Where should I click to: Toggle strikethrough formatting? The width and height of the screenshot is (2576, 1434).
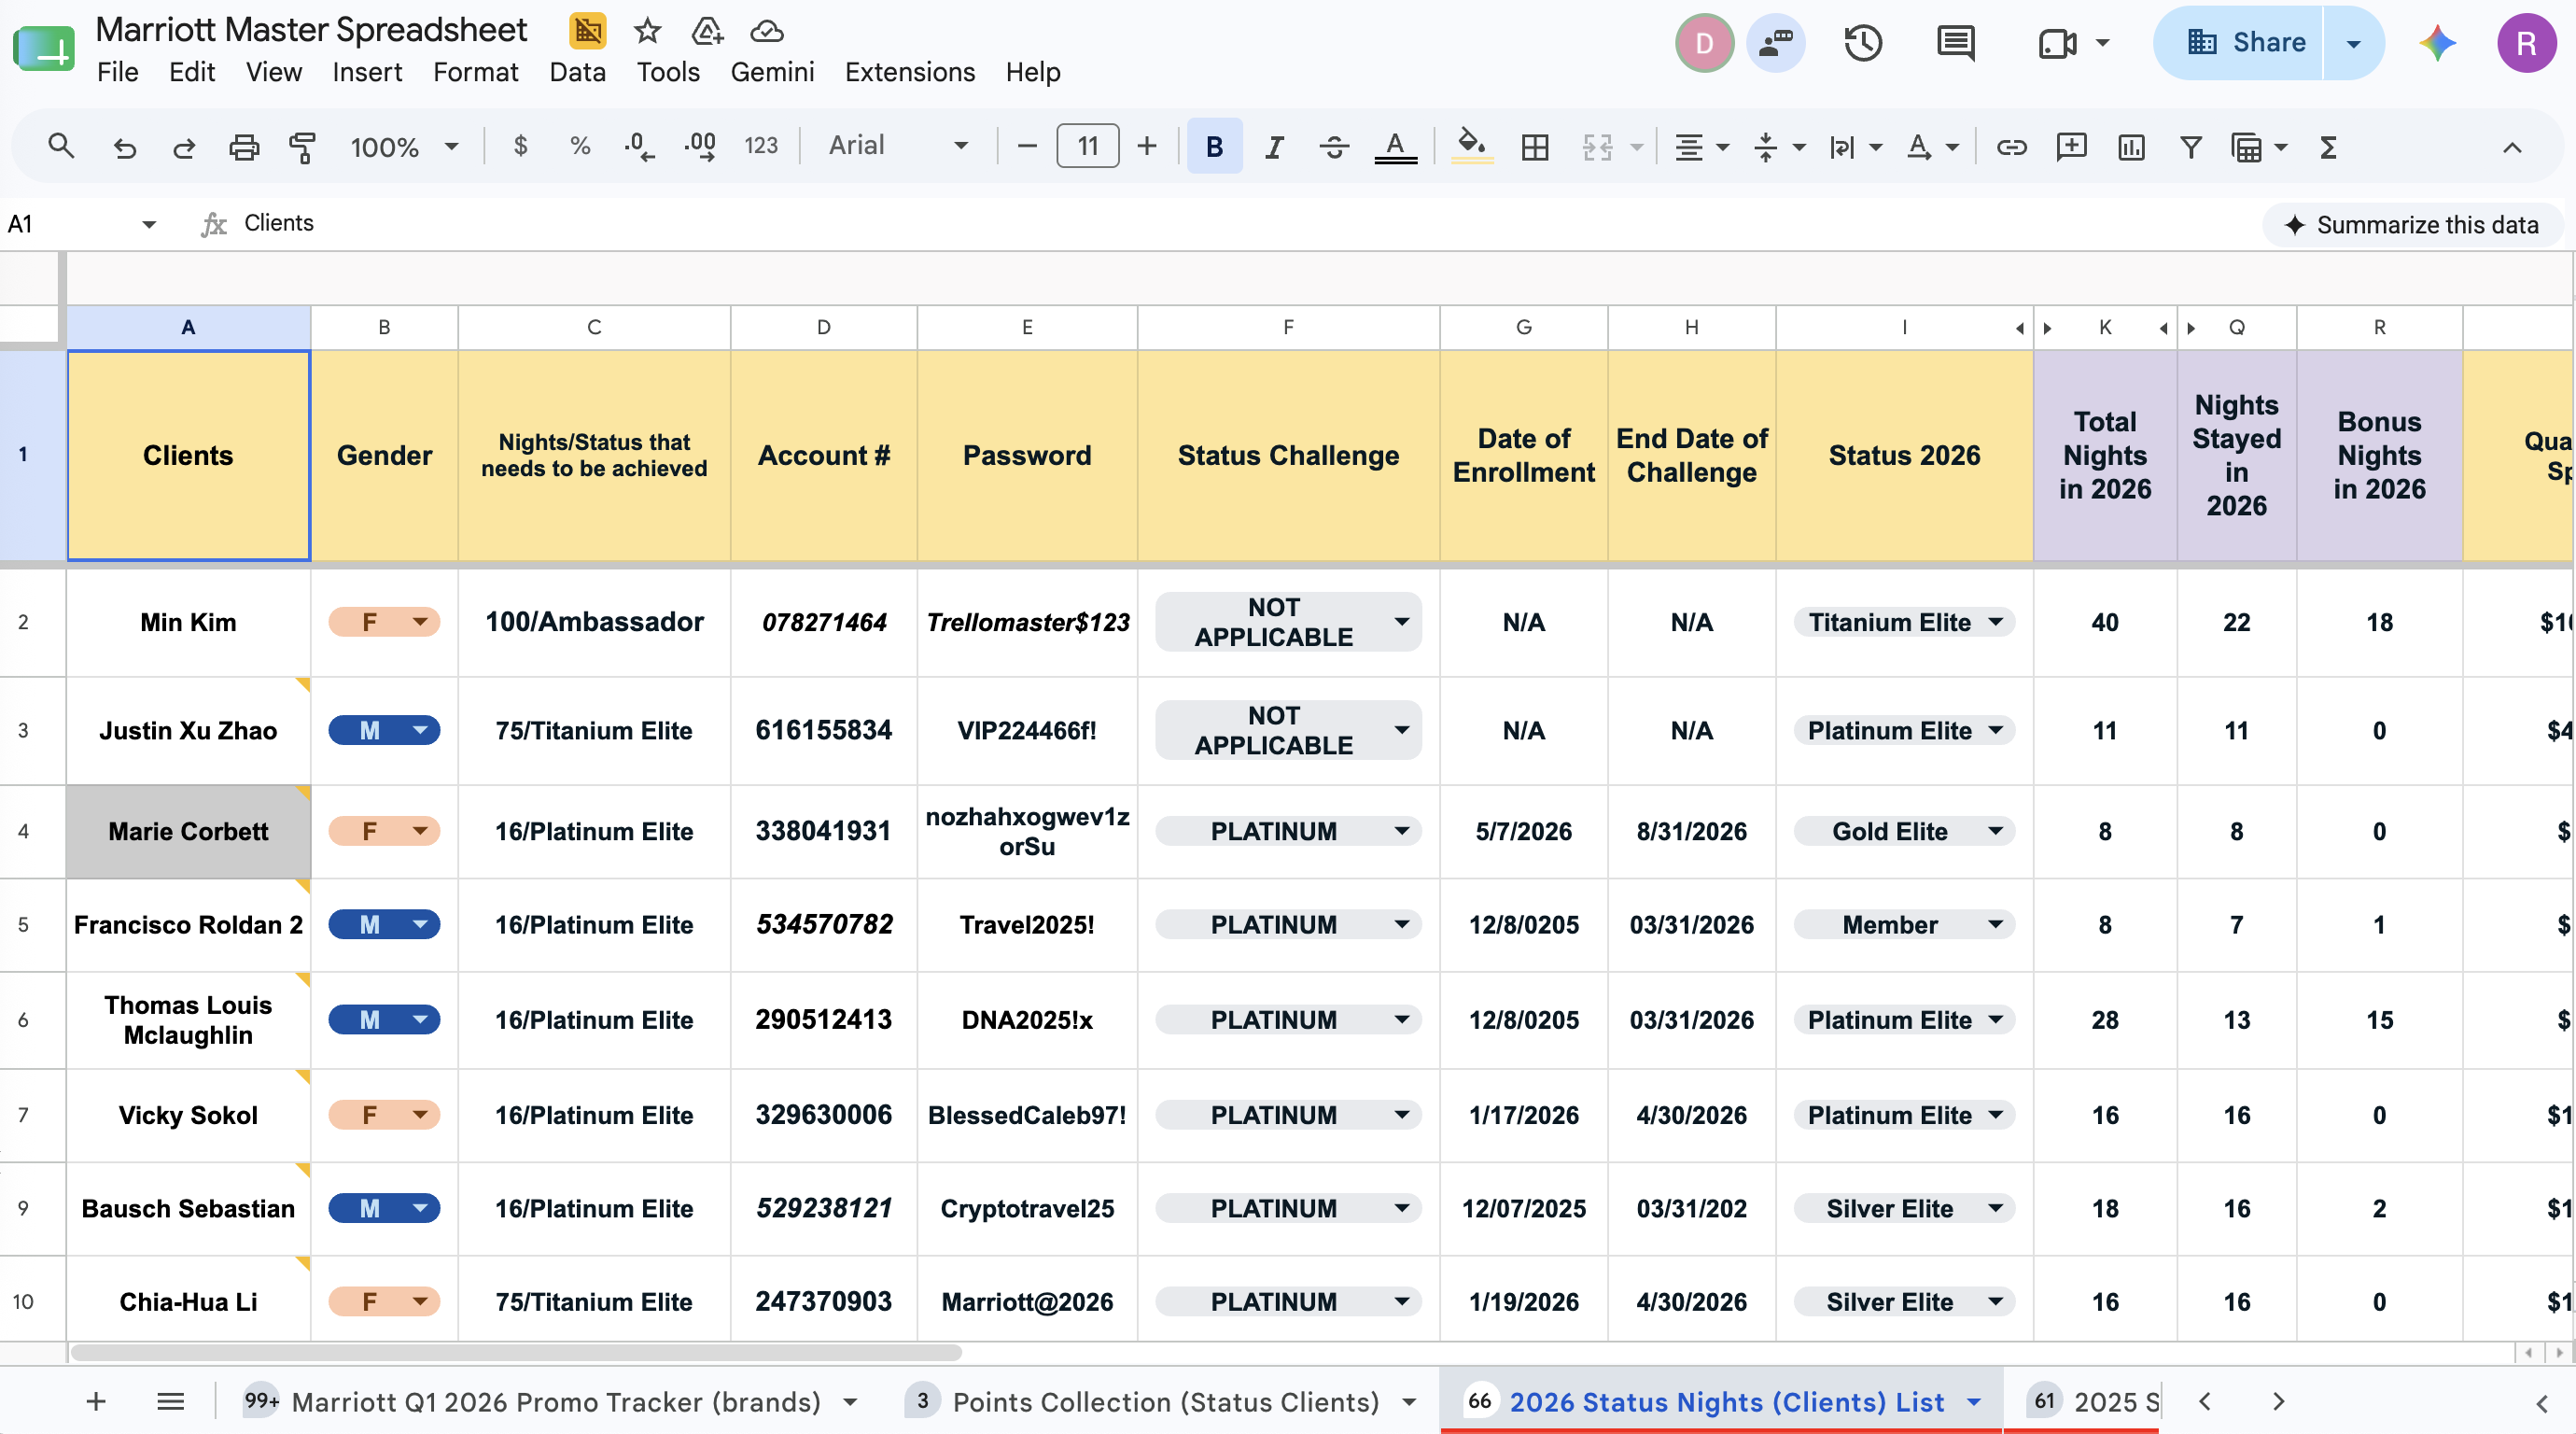click(x=1334, y=147)
